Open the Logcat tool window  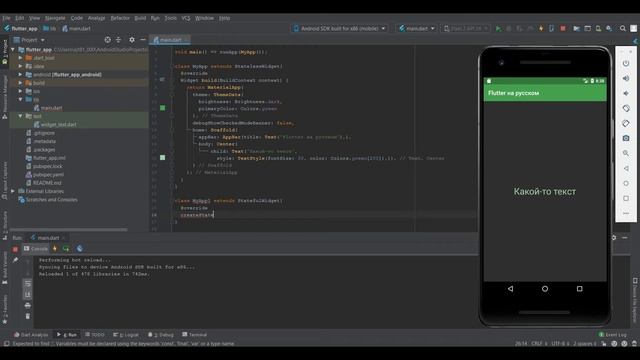coord(126,335)
